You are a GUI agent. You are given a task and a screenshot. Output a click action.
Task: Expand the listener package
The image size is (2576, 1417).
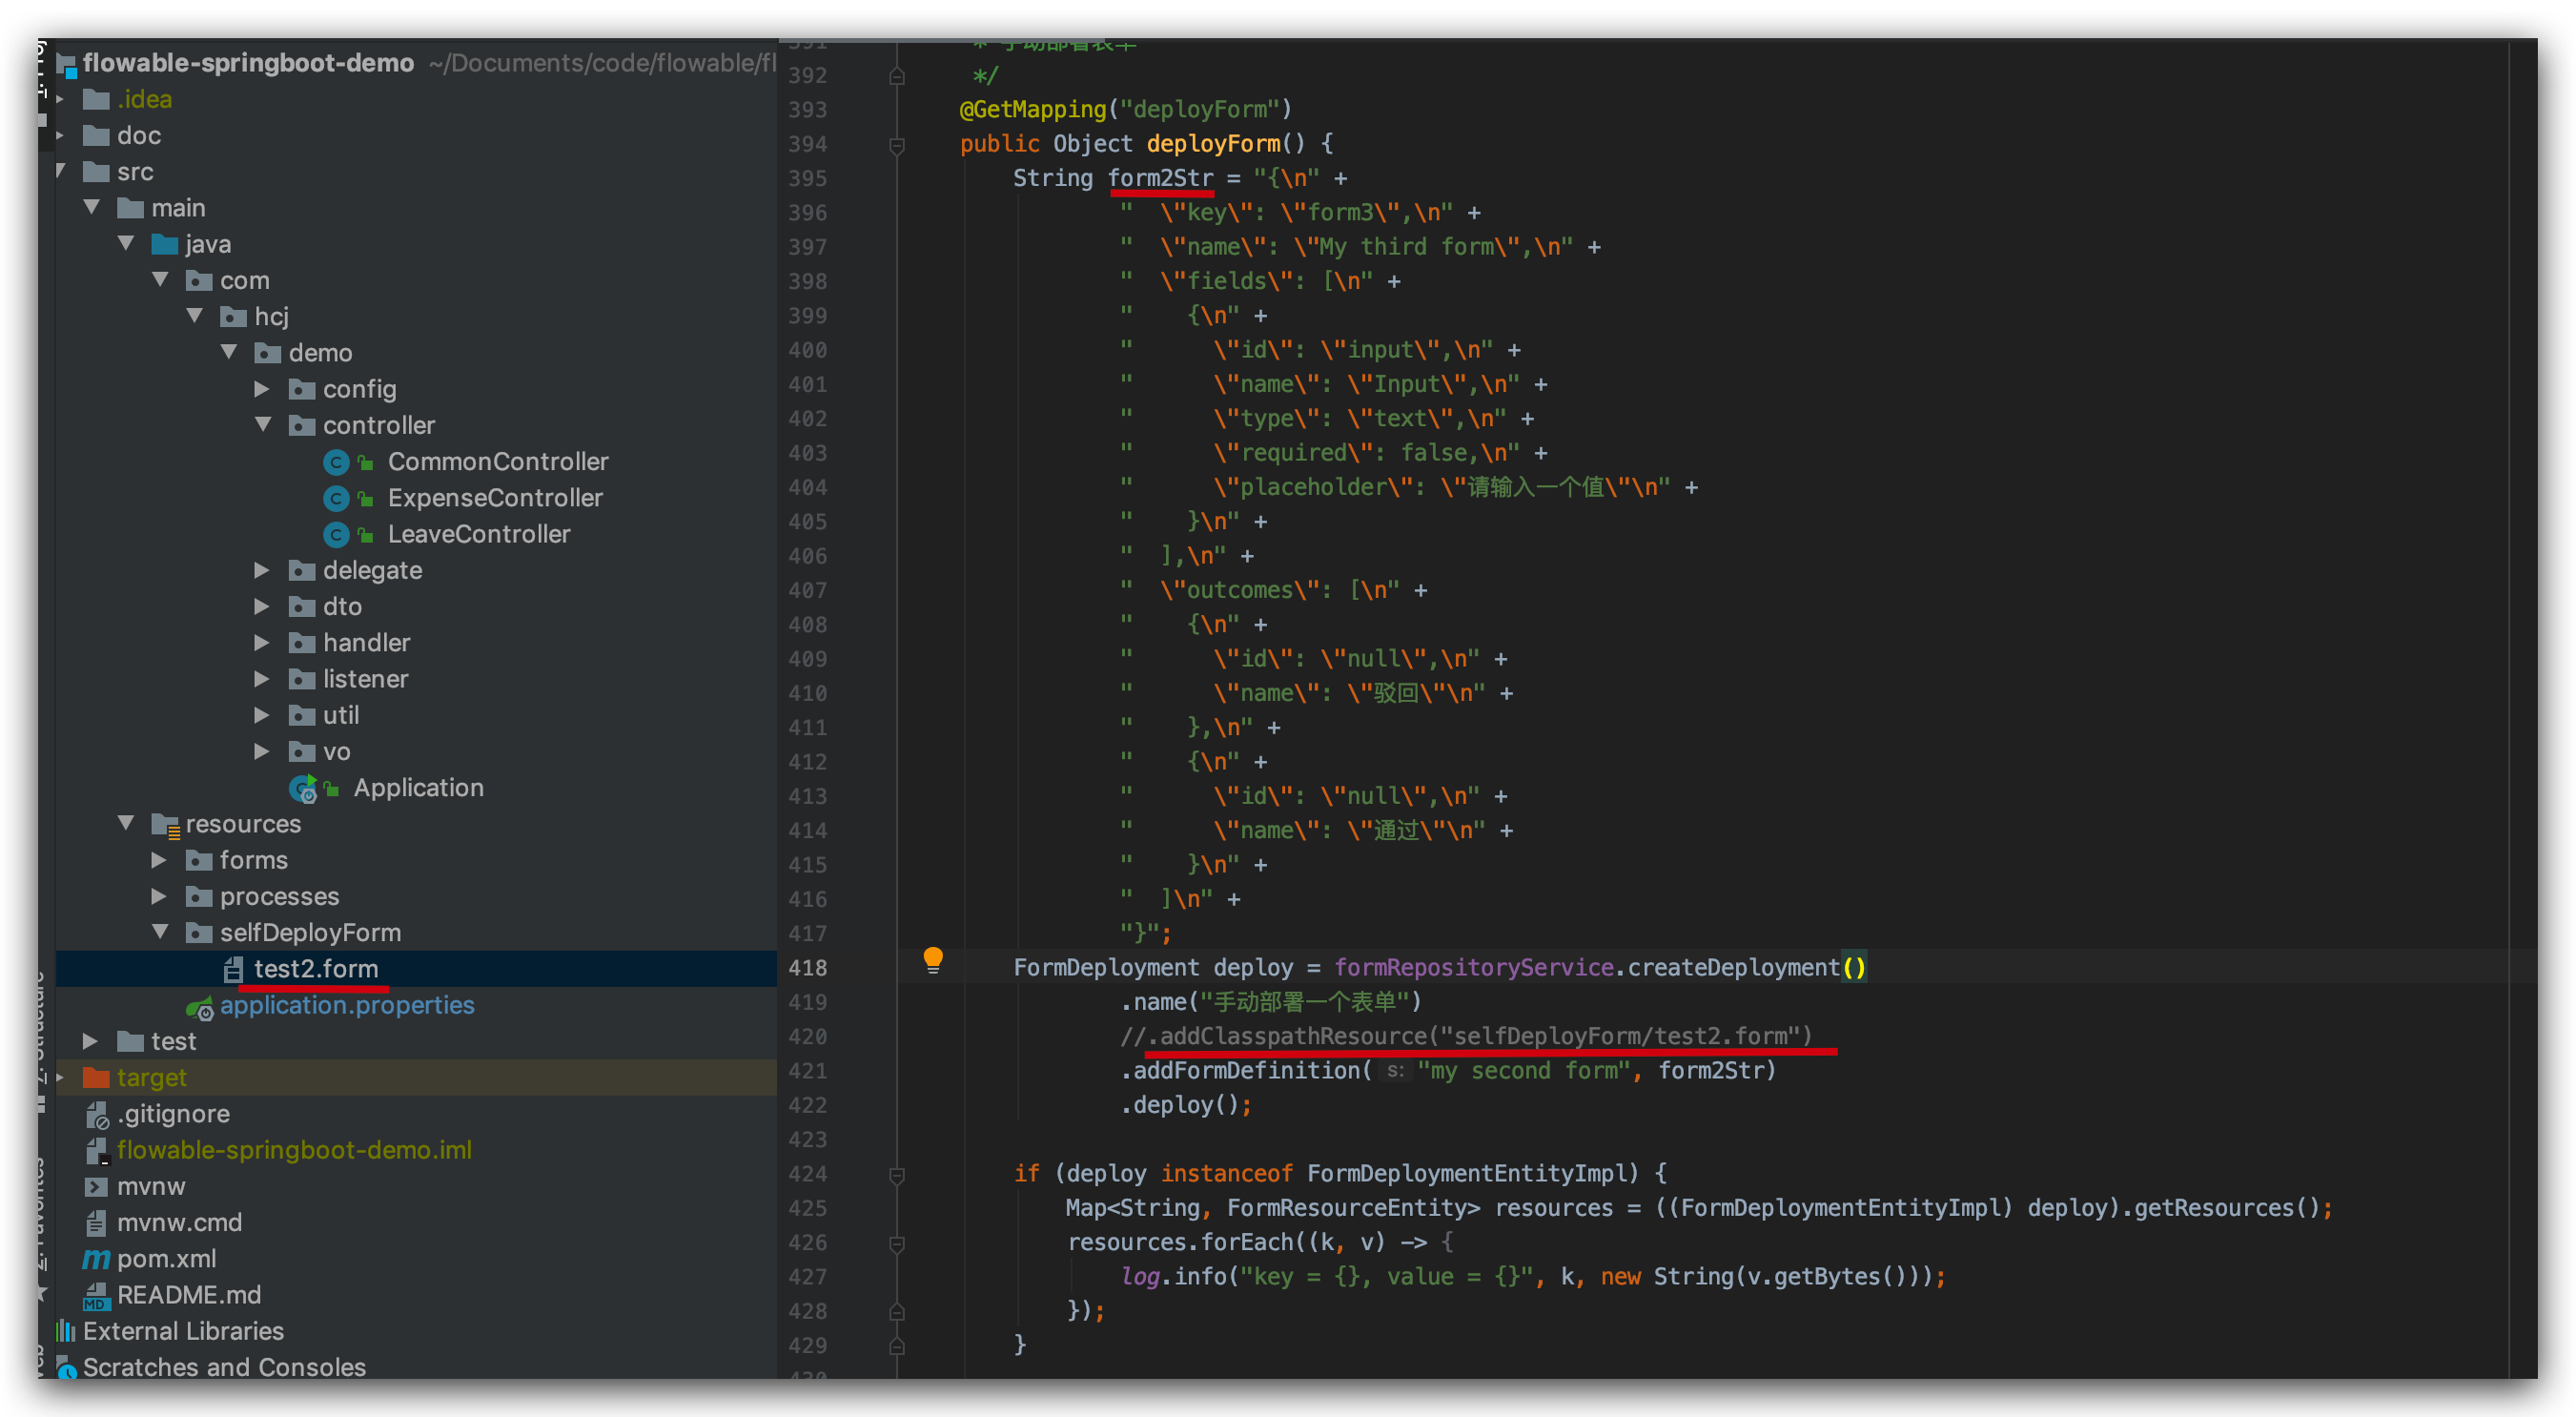262,679
